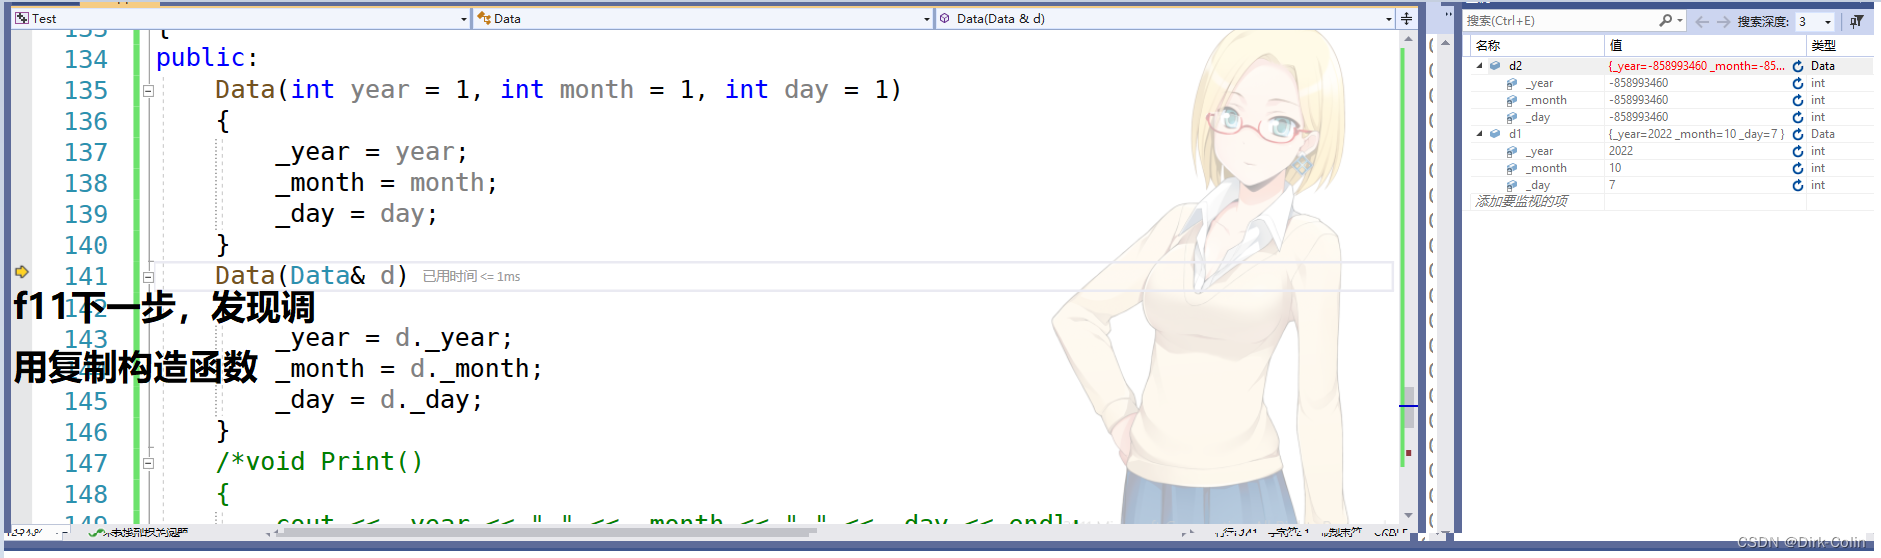The width and height of the screenshot is (1881, 558).
Task: Select d2's _year row name
Action: point(1540,83)
